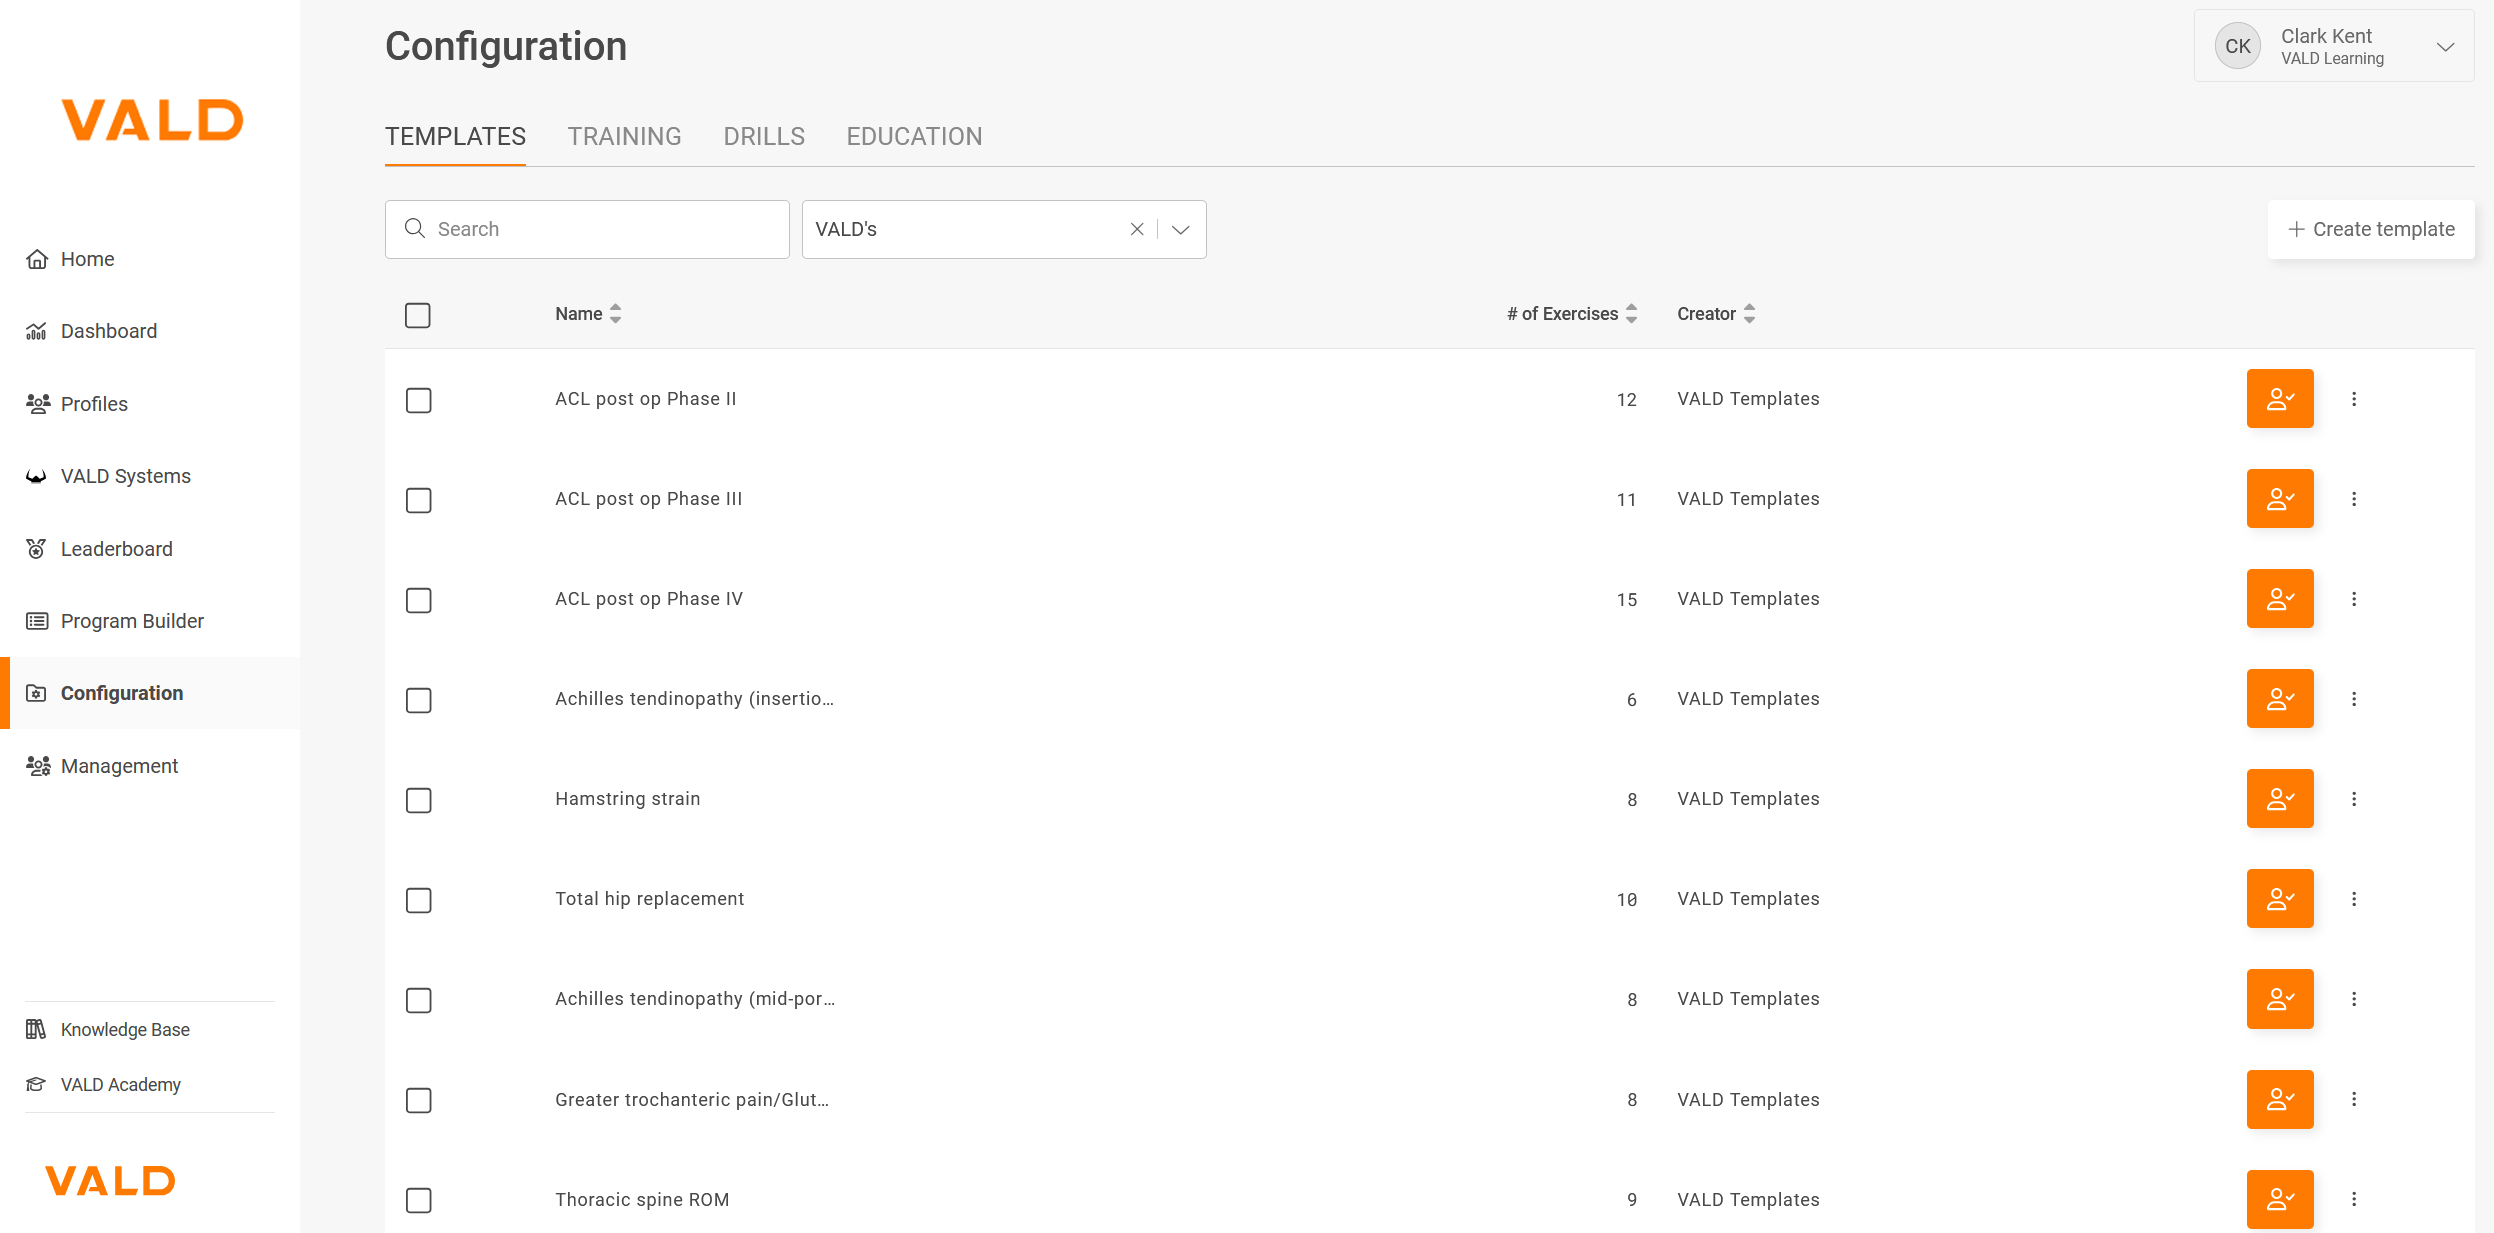Select Thoracic spine ROM checkbox
The image size is (2494, 1233).
(418, 1200)
